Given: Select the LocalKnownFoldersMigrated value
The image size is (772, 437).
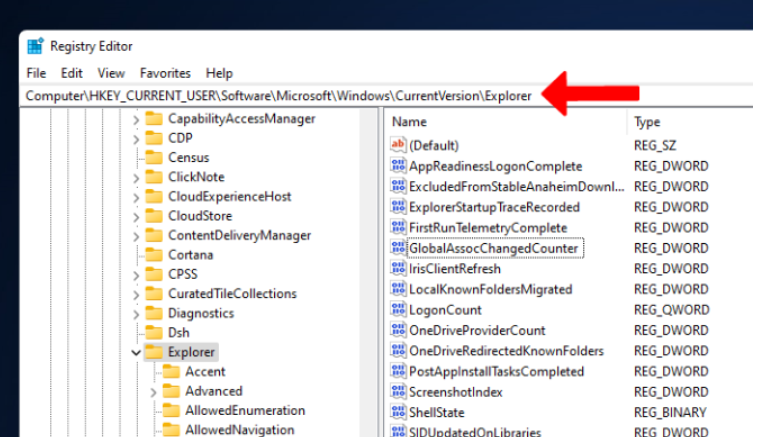Looking at the screenshot, I should pos(491,289).
